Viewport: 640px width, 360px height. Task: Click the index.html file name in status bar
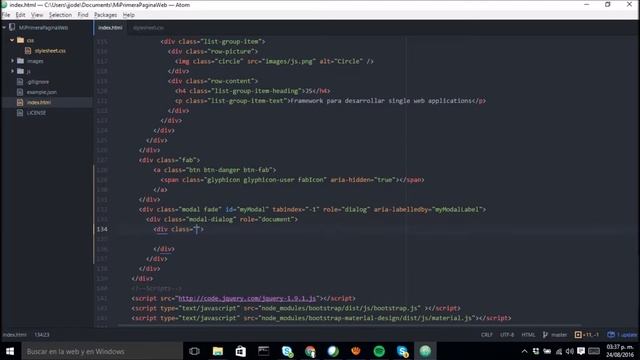click(x=15, y=335)
